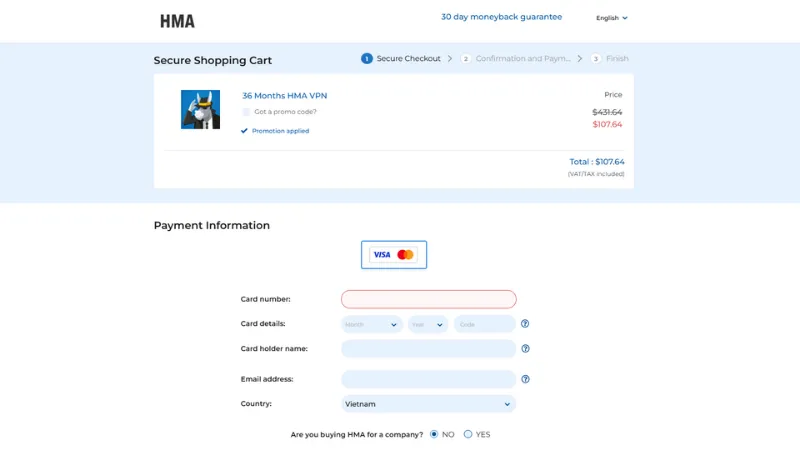Select the Confirmation and Payment step
The width and height of the screenshot is (800, 450).
coord(516,59)
